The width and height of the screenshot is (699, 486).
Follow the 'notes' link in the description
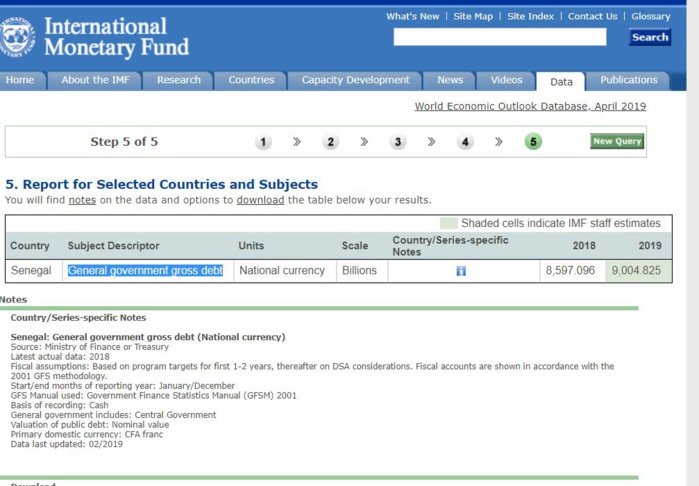(x=82, y=200)
